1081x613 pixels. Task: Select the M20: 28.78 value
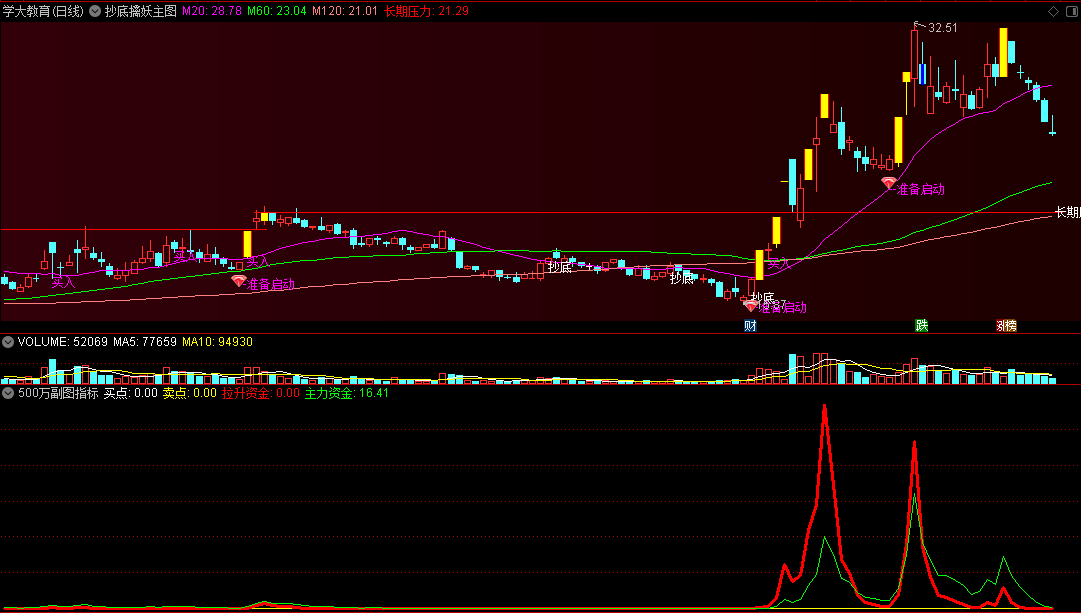[212, 11]
